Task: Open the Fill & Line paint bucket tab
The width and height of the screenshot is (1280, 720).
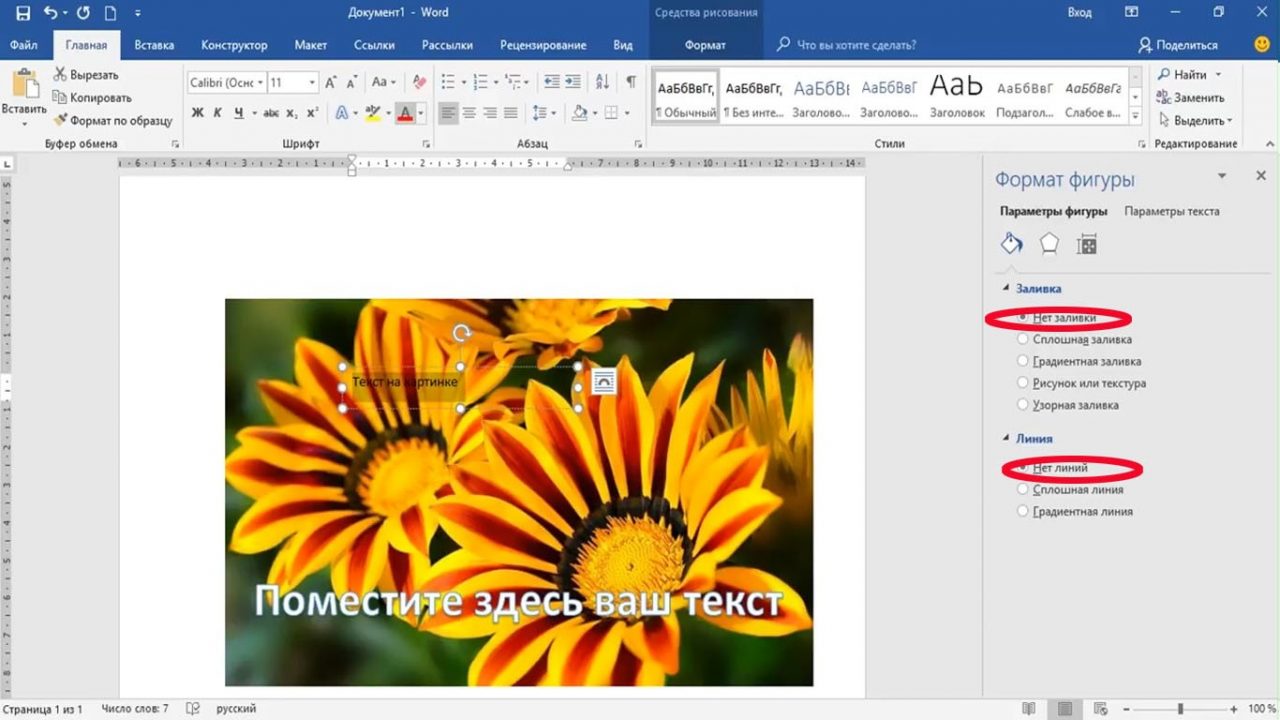Action: click(x=1012, y=244)
